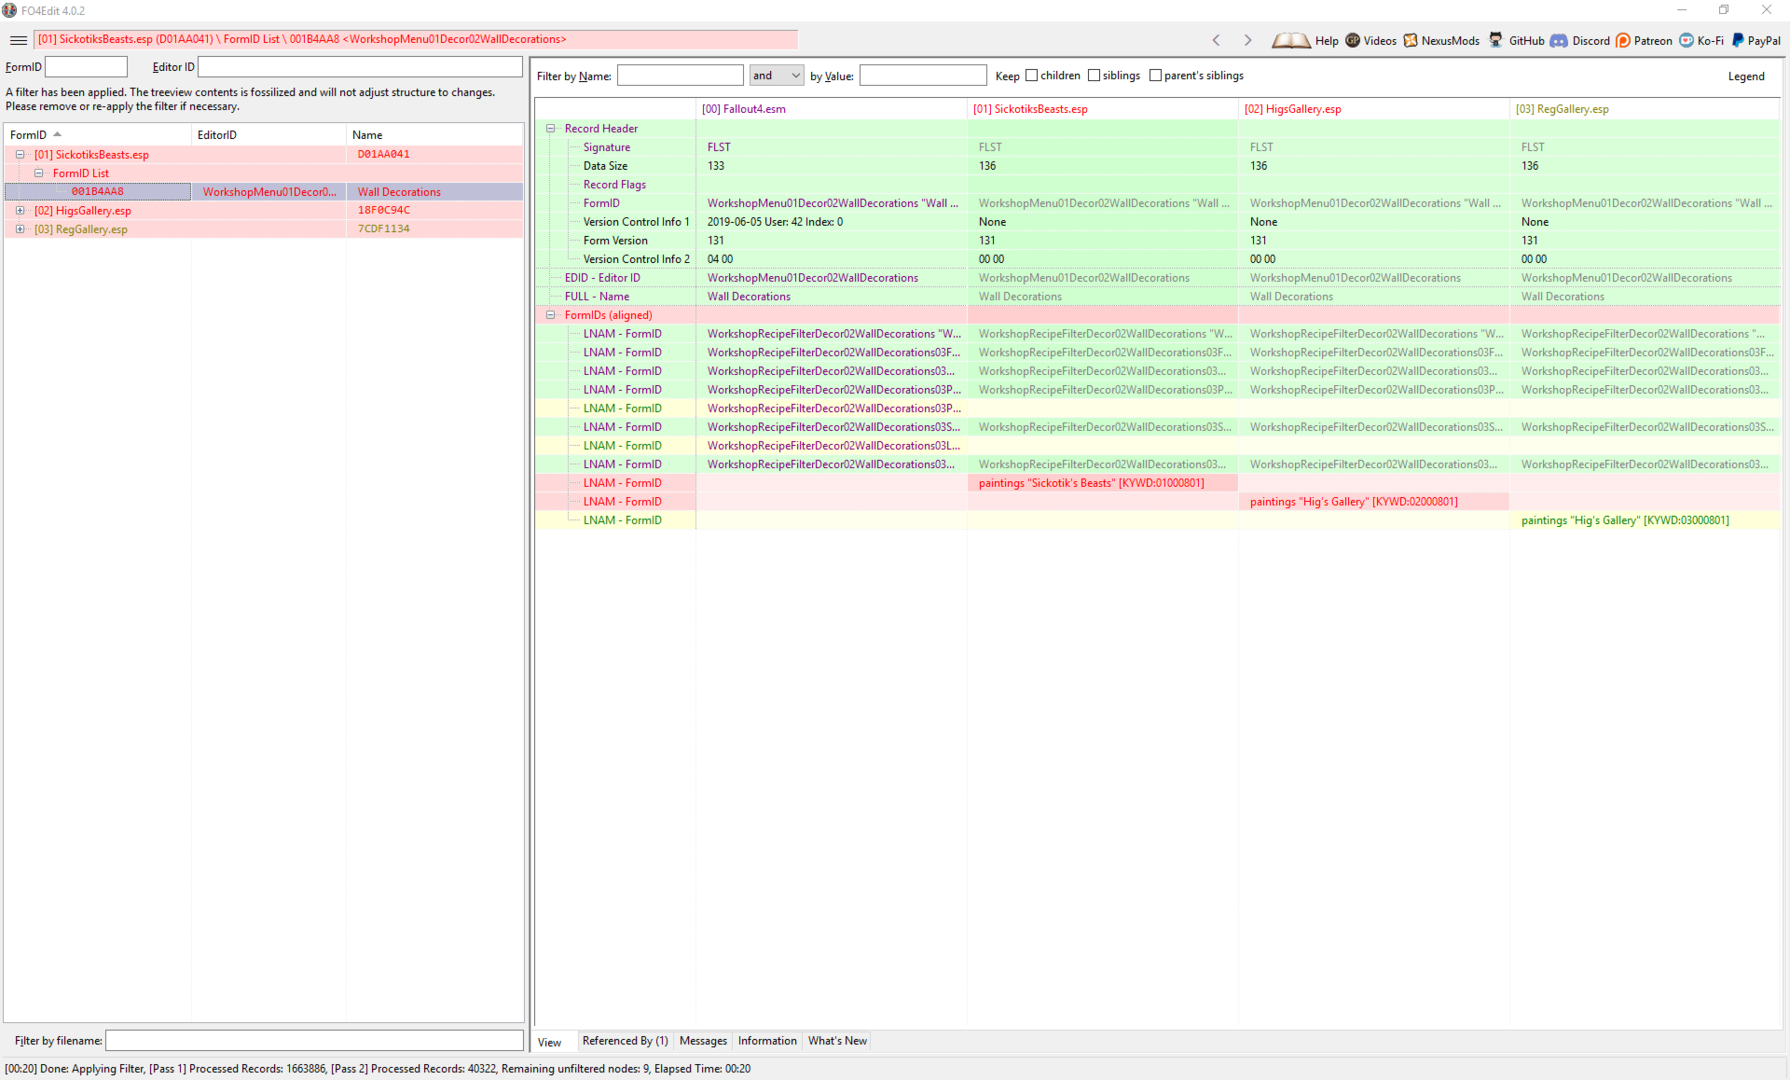1790x1080 pixels.
Task: Click the FO4Edit application icon in title bar
Action: tap(10, 10)
